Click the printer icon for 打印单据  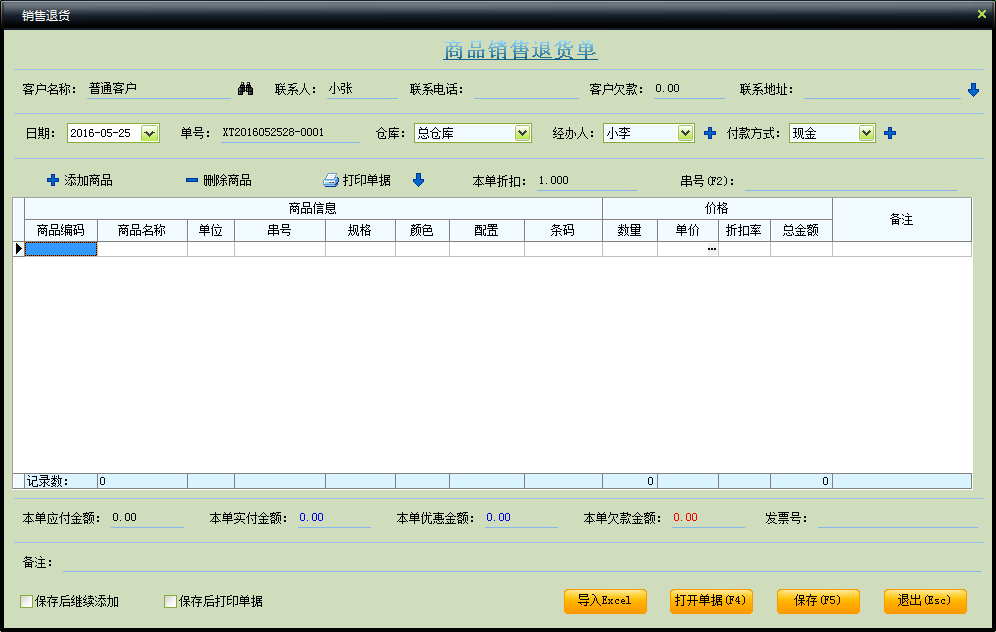pyautogui.click(x=331, y=180)
